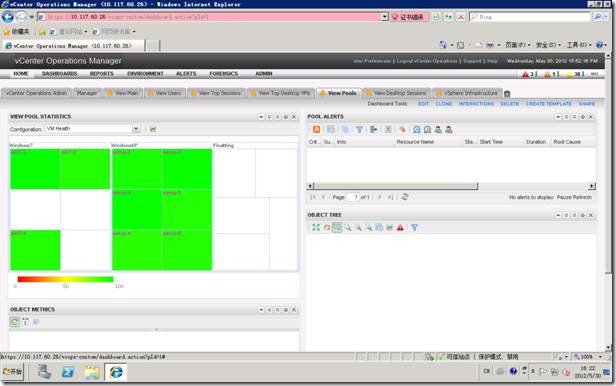Open the Start button on taskbar
Image resolution: width=616 pixels, height=386 pixels.
click(x=13, y=371)
